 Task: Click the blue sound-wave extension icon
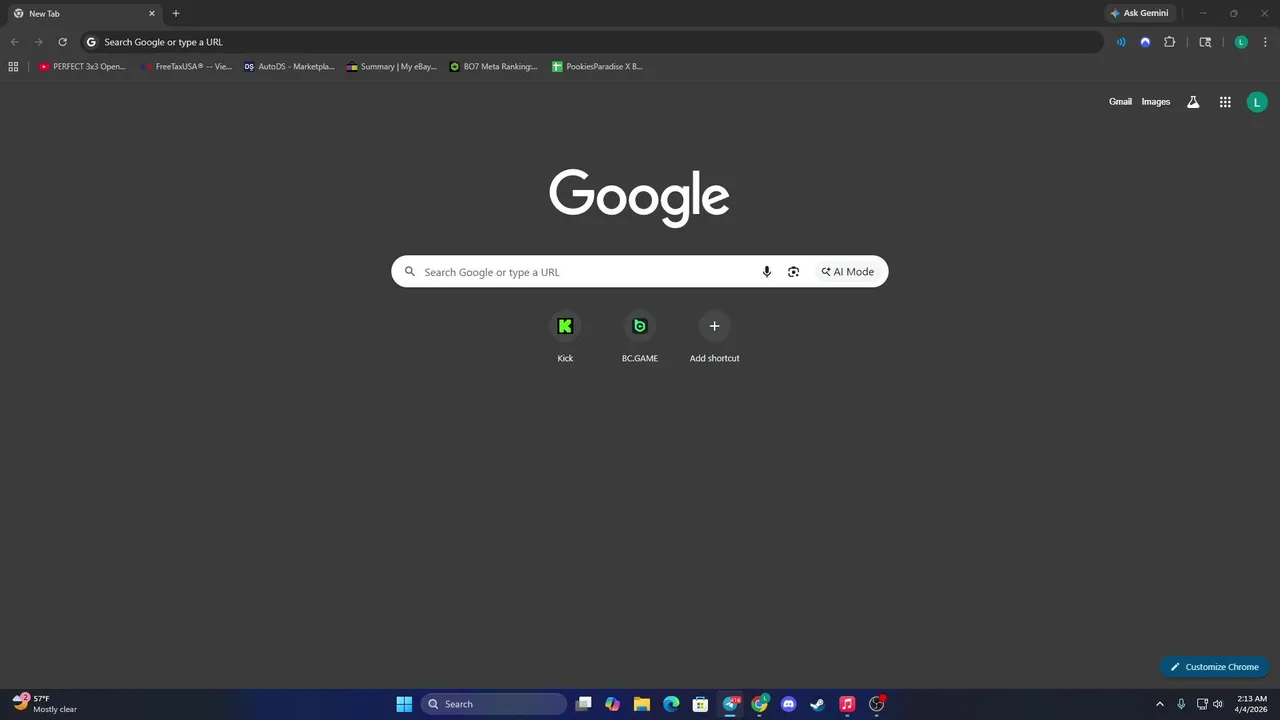click(1121, 42)
